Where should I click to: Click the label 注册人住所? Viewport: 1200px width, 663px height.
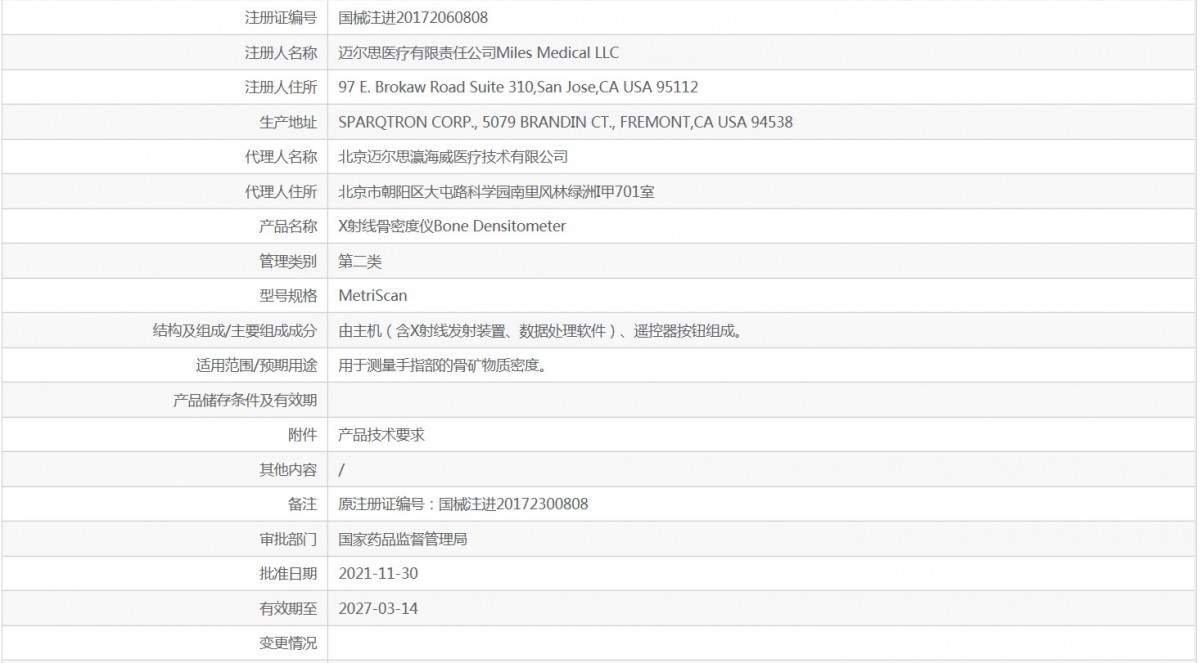[281, 87]
